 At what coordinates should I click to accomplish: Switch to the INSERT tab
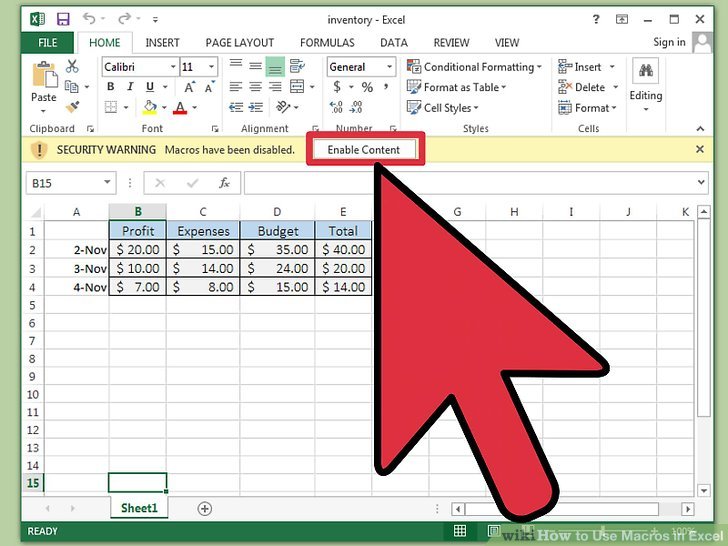click(x=162, y=43)
